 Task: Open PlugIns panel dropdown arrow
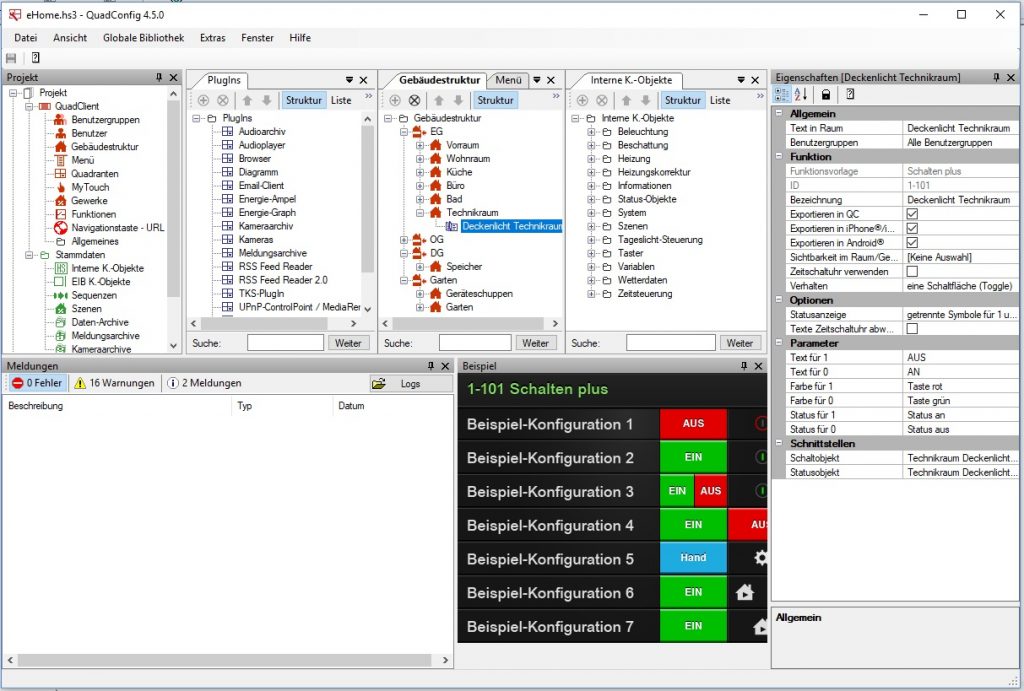pos(349,80)
